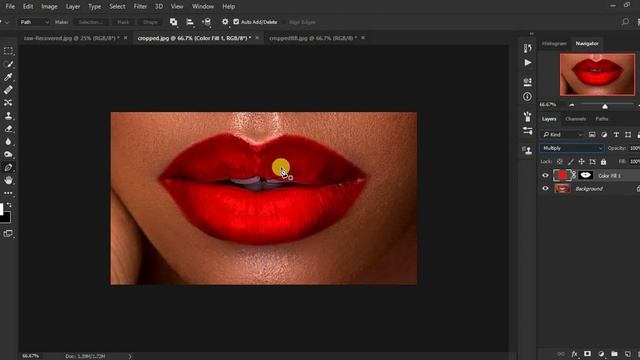Select the Ruler measure tool
640x360 pixels.
8,90
